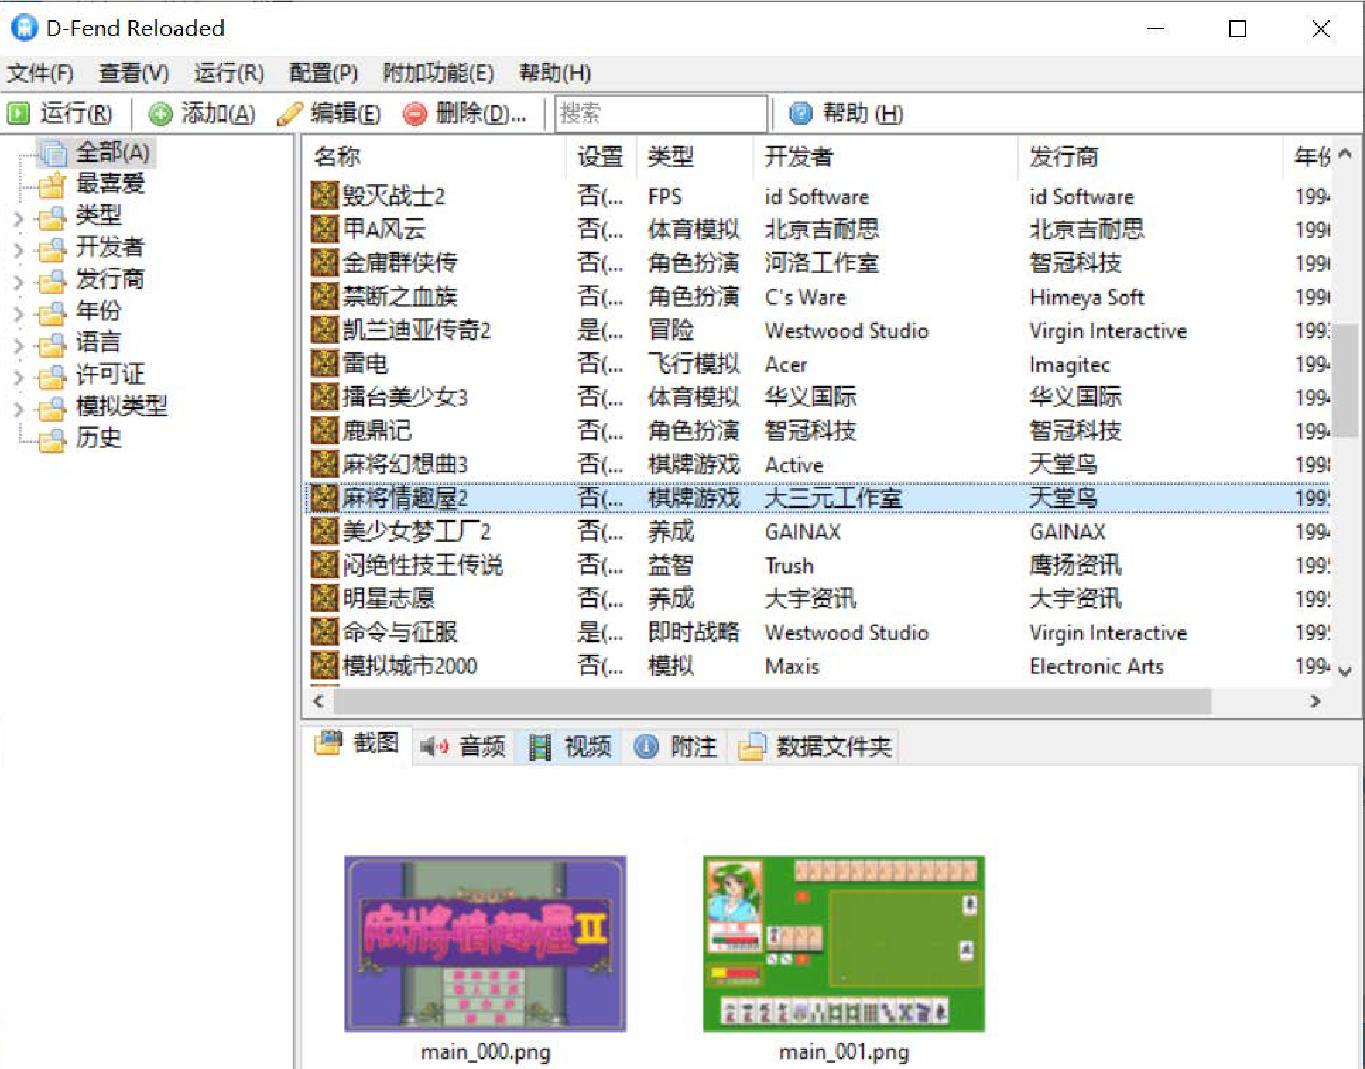The image size is (1365, 1069).
Task: Open the 文件(F) menu
Action: (x=40, y=73)
